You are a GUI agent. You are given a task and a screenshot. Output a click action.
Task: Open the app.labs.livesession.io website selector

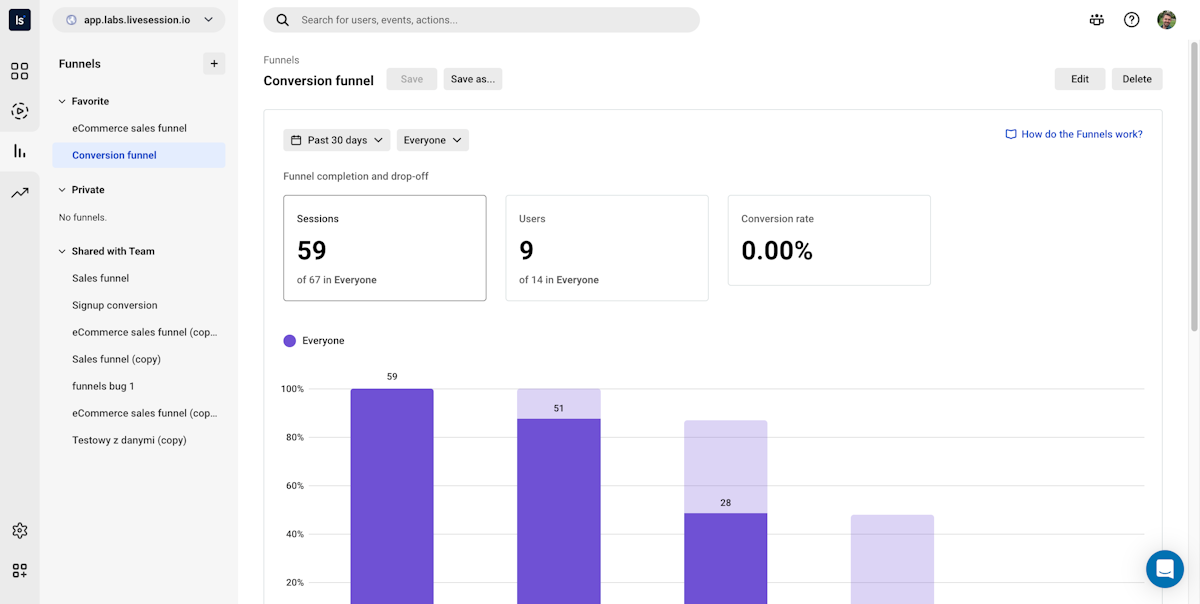tap(139, 20)
